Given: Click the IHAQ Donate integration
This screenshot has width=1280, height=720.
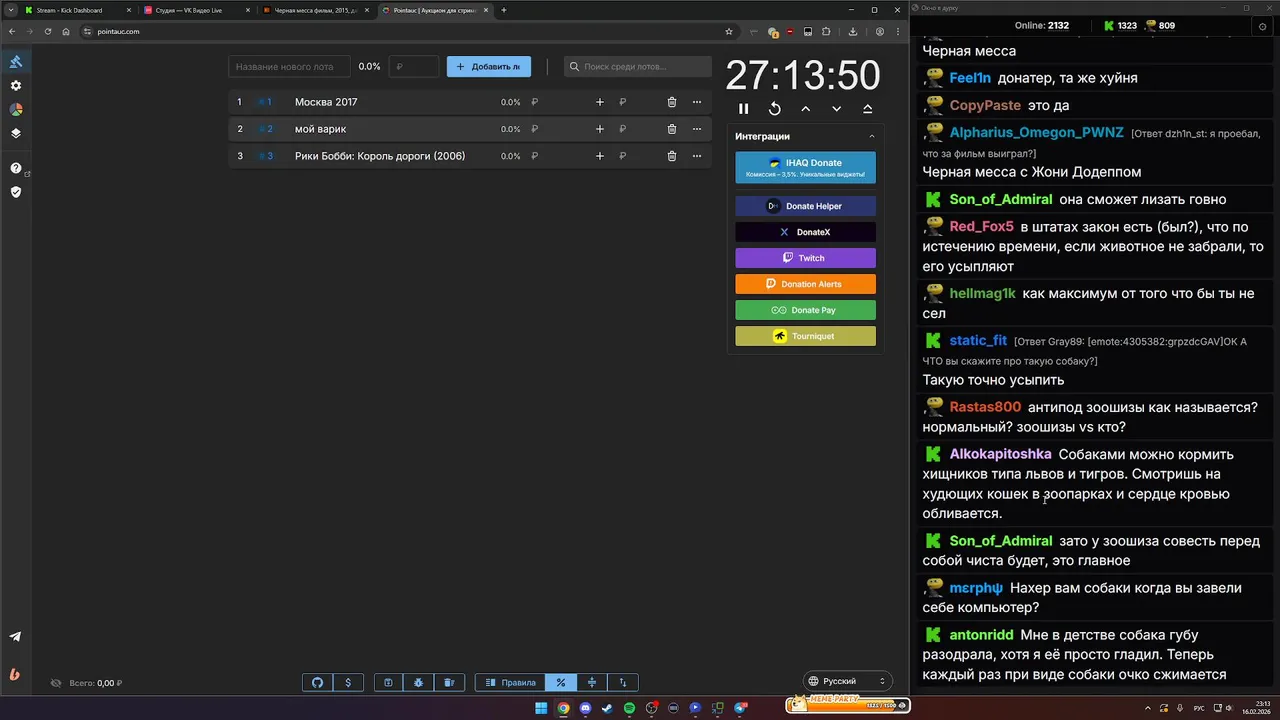Looking at the screenshot, I should pos(805,167).
